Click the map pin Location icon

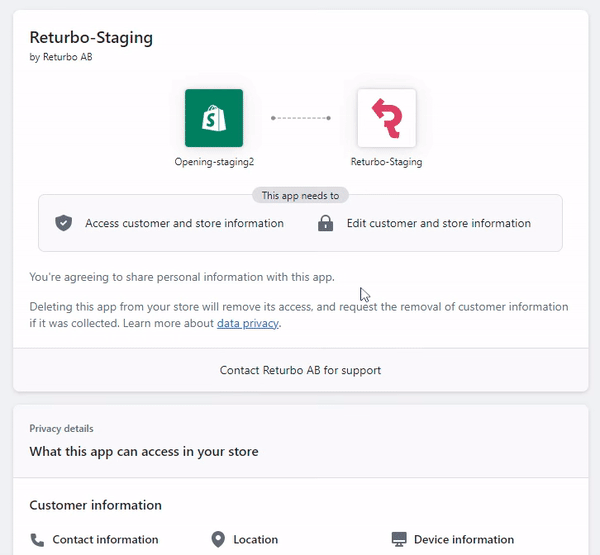tap(218, 540)
